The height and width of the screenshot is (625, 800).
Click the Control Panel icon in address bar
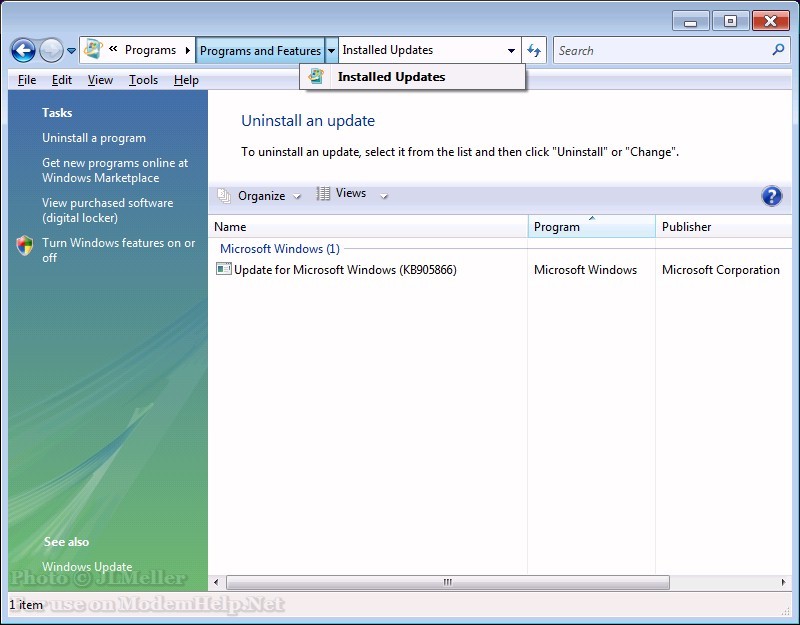[93, 50]
